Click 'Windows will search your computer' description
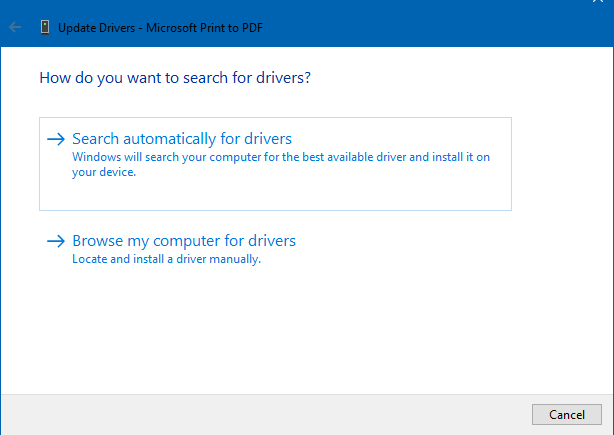This screenshot has height=435, width=614. pos(280,158)
